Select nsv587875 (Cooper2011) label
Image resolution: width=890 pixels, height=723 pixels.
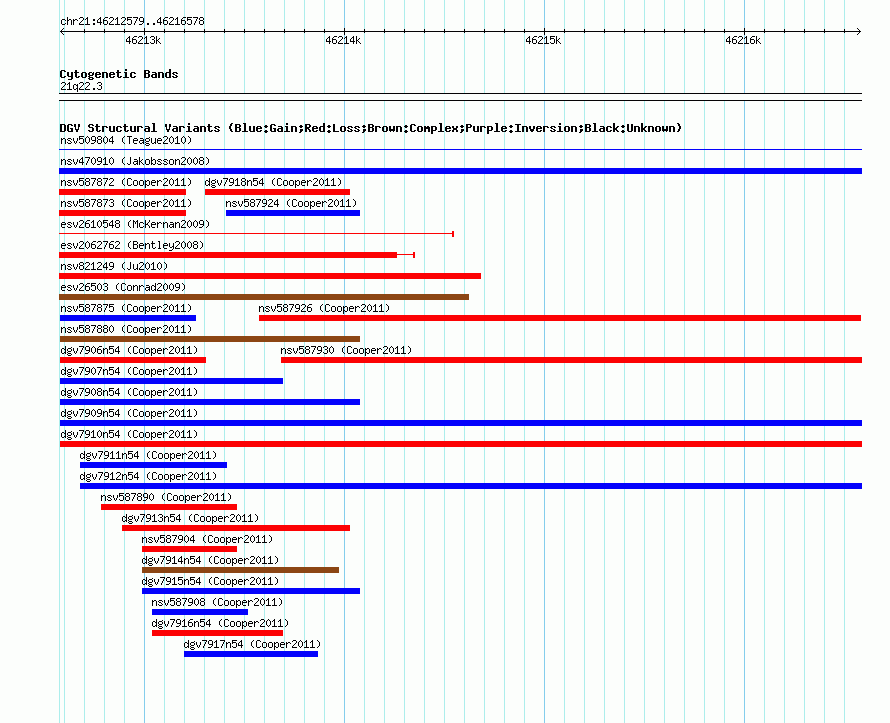(126, 308)
